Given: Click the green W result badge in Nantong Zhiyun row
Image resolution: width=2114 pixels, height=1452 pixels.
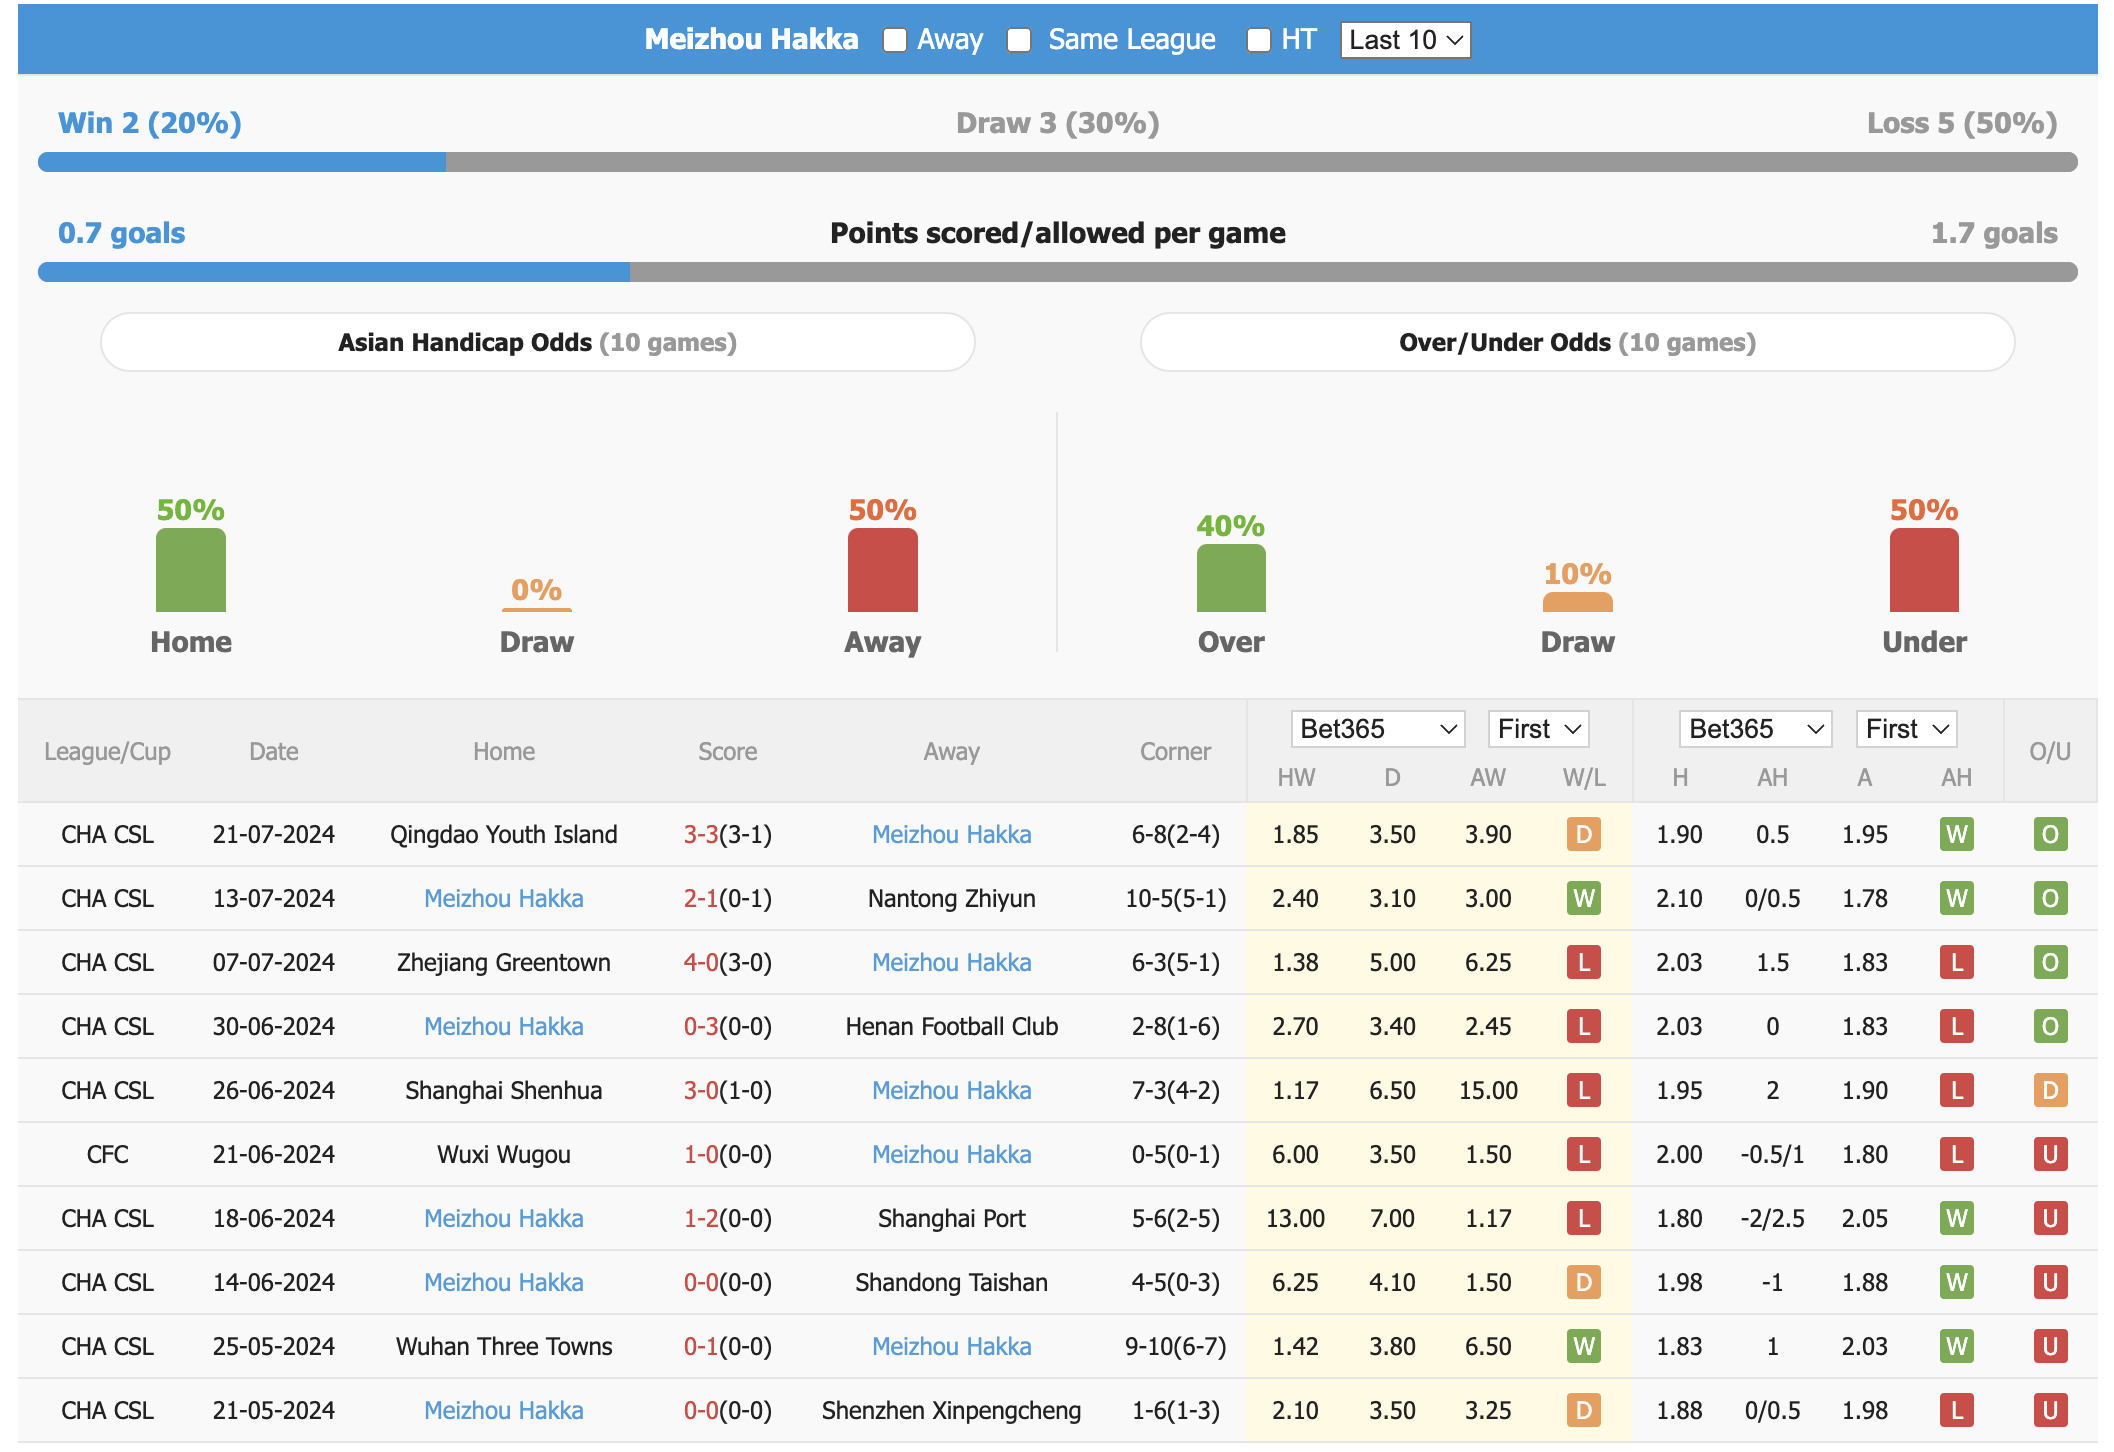Looking at the screenshot, I should click(x=1583, y=898).
